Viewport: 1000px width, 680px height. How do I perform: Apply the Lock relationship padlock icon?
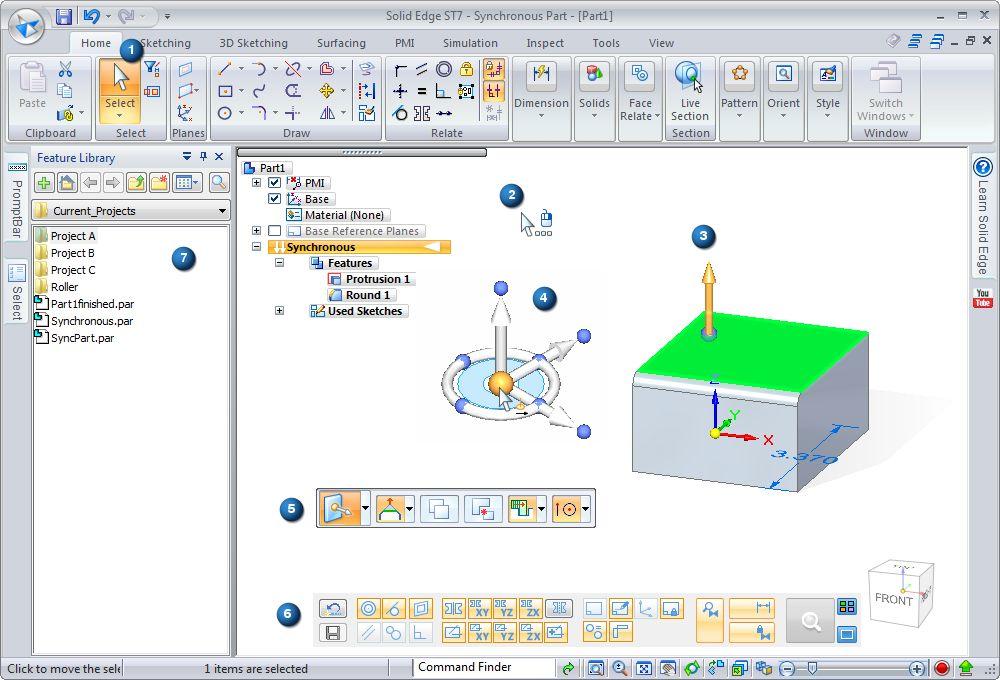(466, 69)
